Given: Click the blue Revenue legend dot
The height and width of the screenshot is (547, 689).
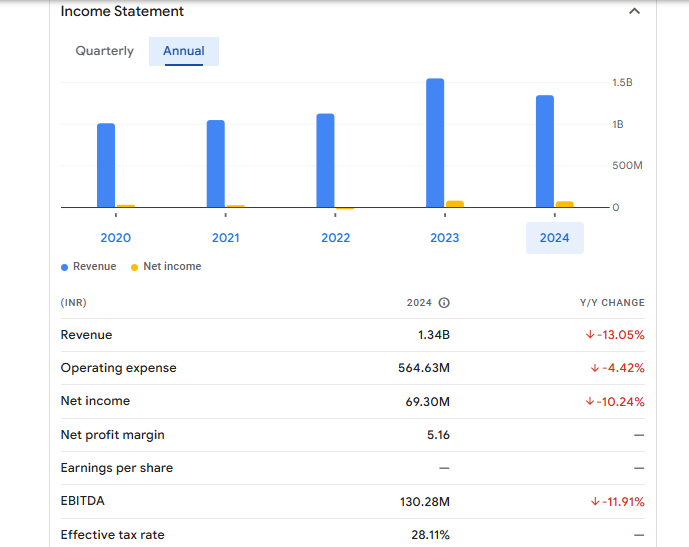Looking at the screenshot, I should [x=65, y=267].
